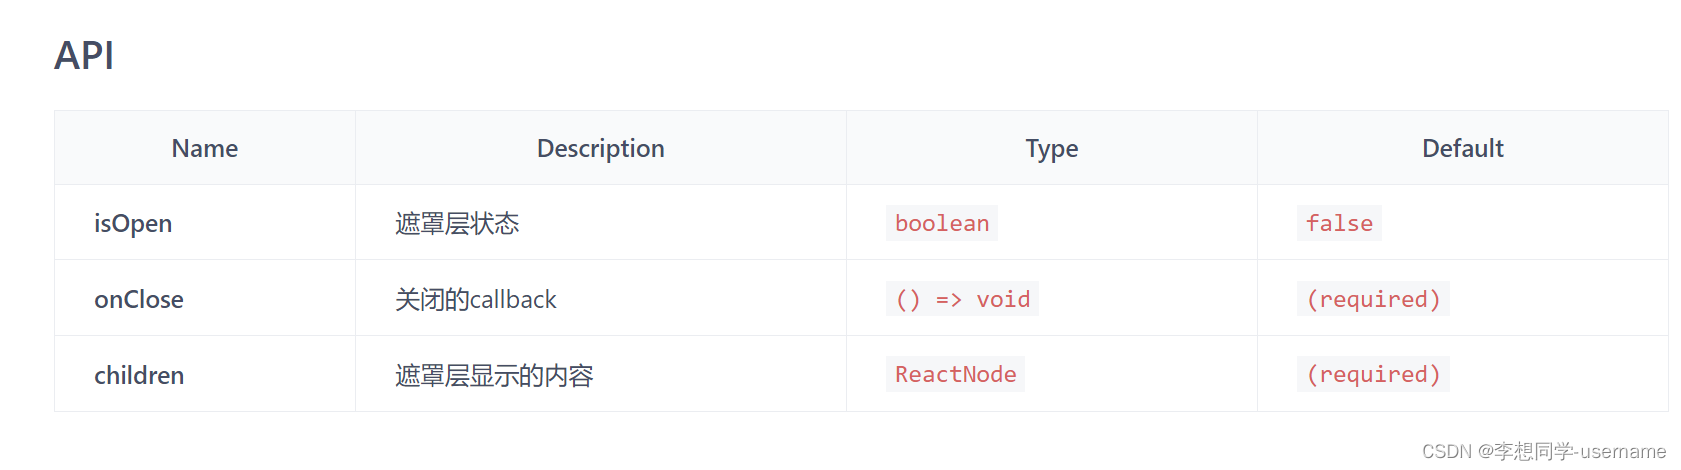1681x470 pixels.
Task: Click the CSDN watermark text
Action: (1446, 451)
